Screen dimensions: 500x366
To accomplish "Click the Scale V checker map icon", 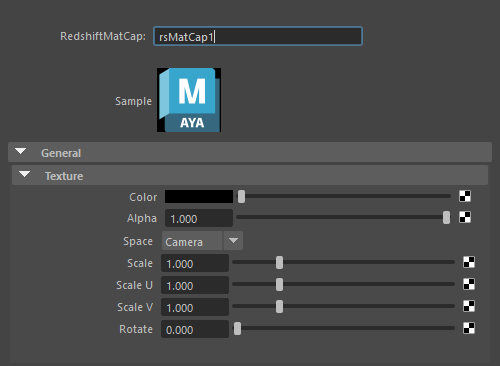I will [x=469, y=306].
